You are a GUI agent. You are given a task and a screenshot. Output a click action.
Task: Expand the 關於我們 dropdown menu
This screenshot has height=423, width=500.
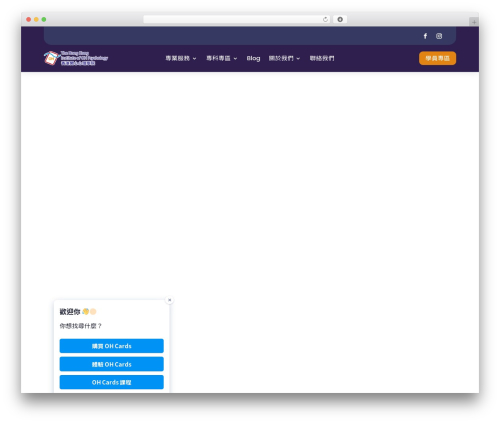point(284,58)
